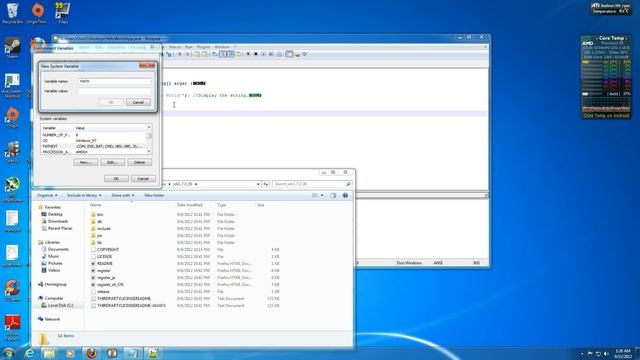Click the Action Center flag in tray
This screenshot has height=360, width=640.
click(x=590, y=353)
